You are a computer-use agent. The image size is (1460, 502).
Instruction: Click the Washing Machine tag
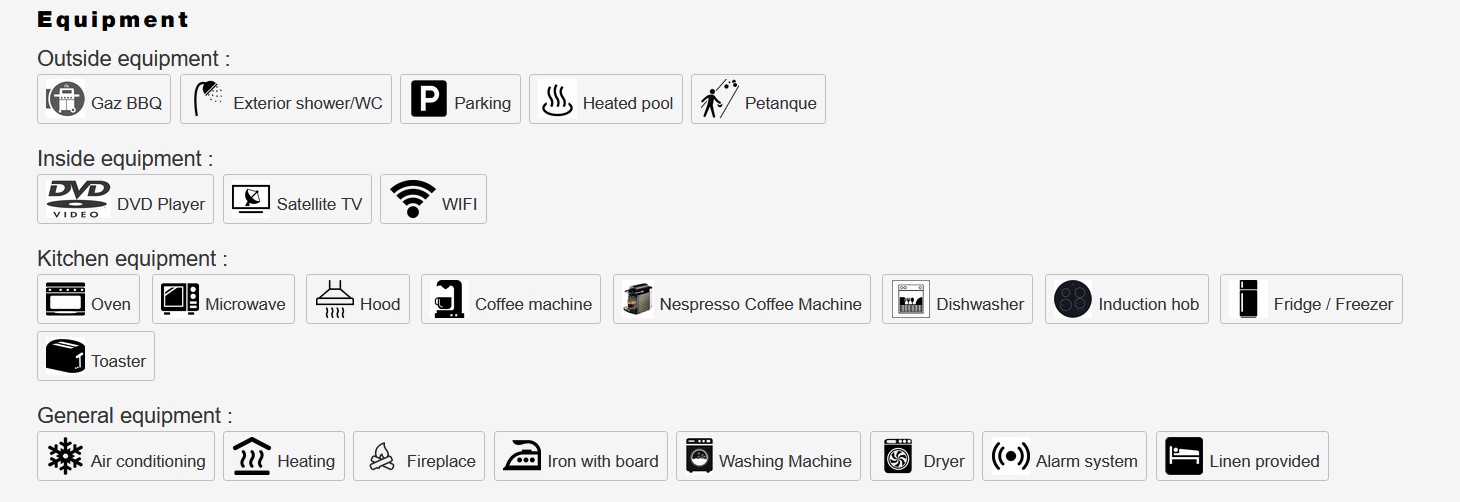(x=769, y=456)
